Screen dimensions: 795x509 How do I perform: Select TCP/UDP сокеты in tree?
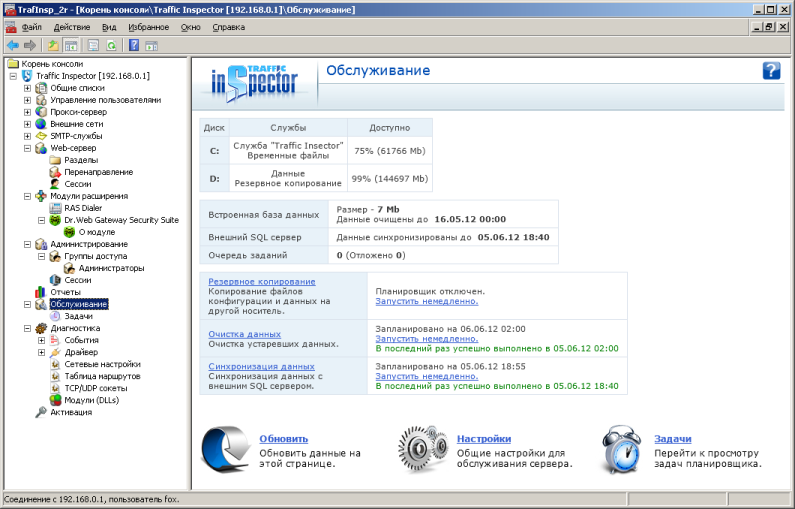tap(95, 389)
